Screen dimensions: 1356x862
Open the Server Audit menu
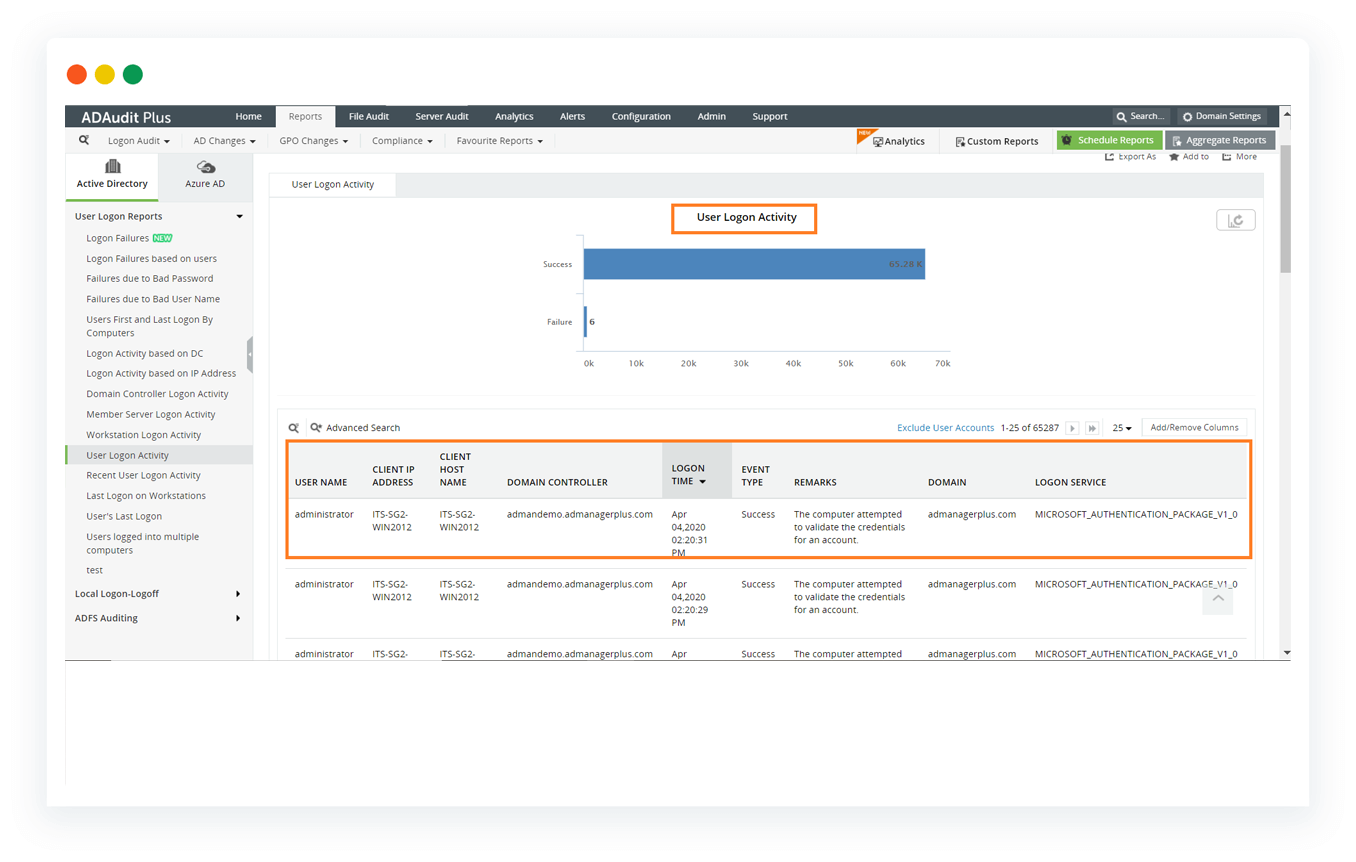pos(442,116)
